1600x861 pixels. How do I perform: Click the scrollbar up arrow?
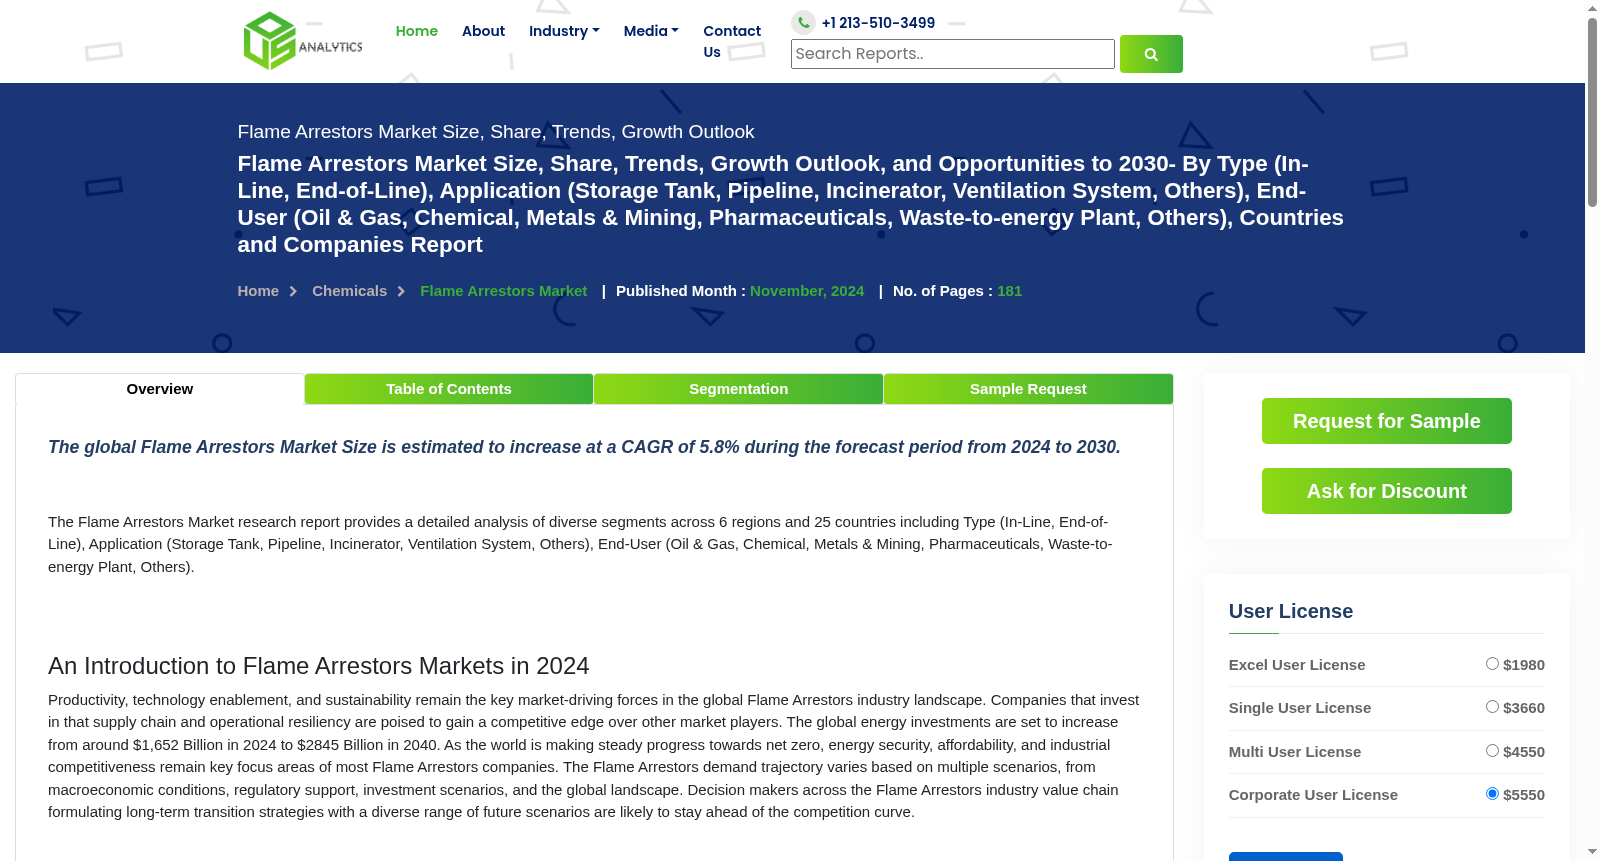click(1592, 8)
